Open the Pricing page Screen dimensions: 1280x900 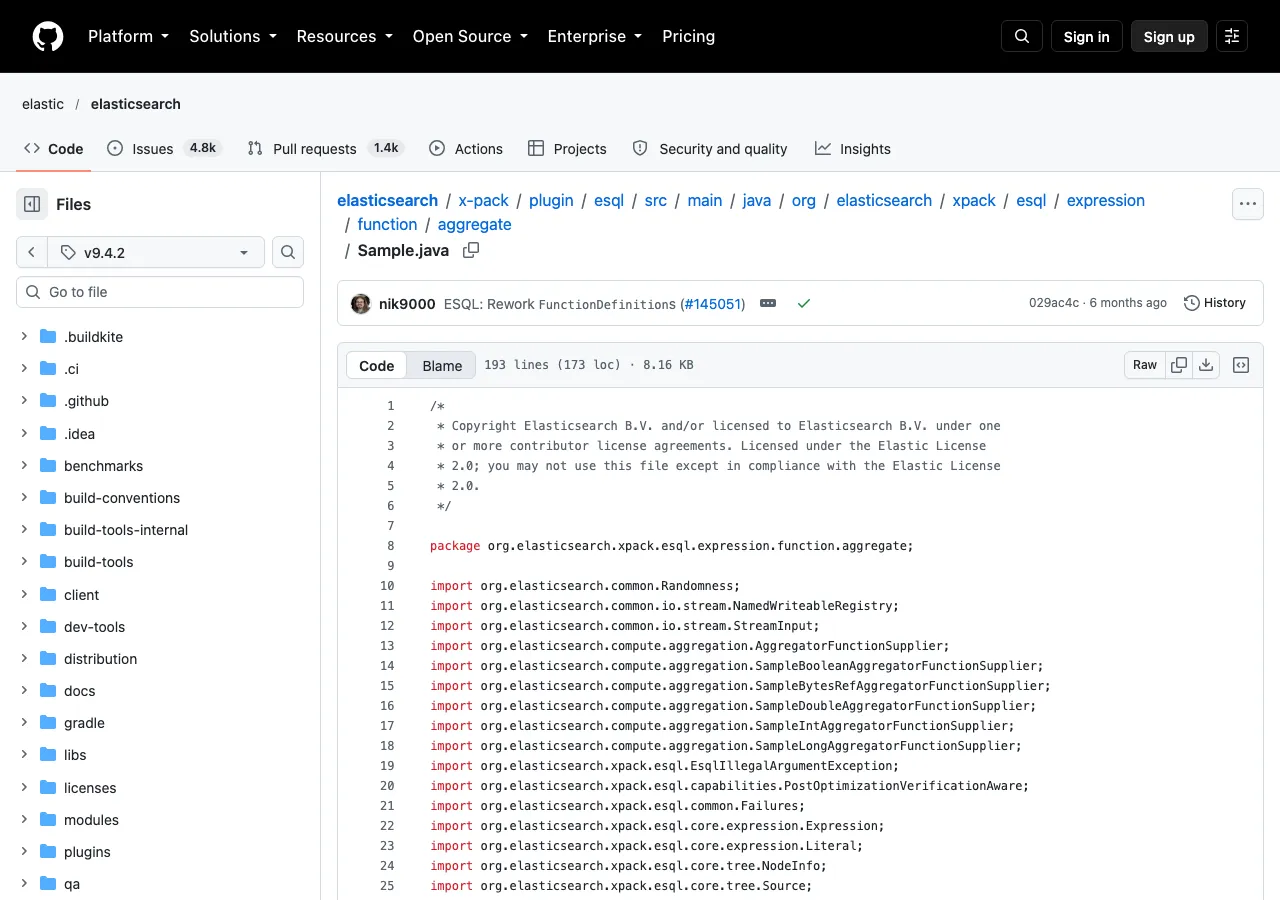[689, 36]
